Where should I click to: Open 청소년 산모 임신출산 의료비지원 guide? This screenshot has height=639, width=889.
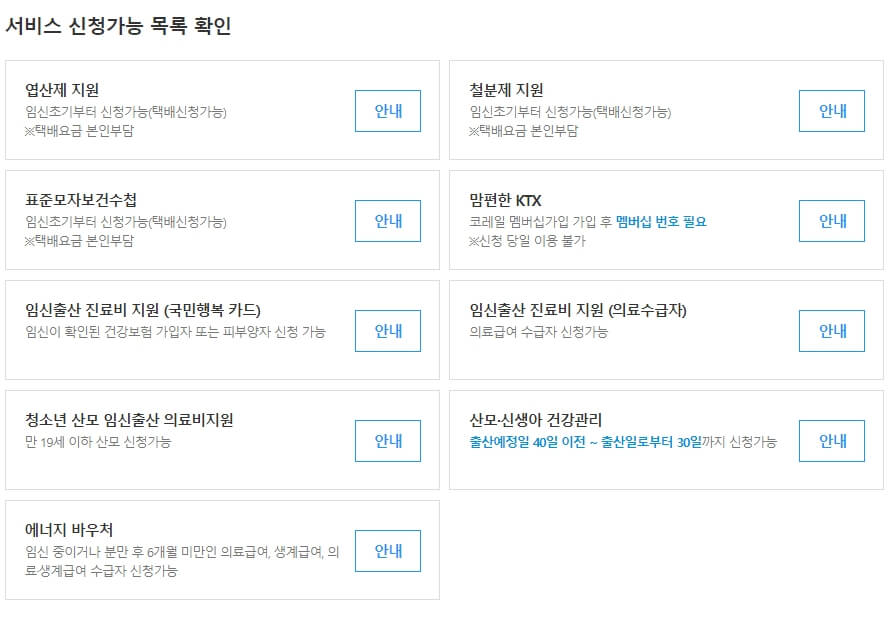(x=387, y=440)
